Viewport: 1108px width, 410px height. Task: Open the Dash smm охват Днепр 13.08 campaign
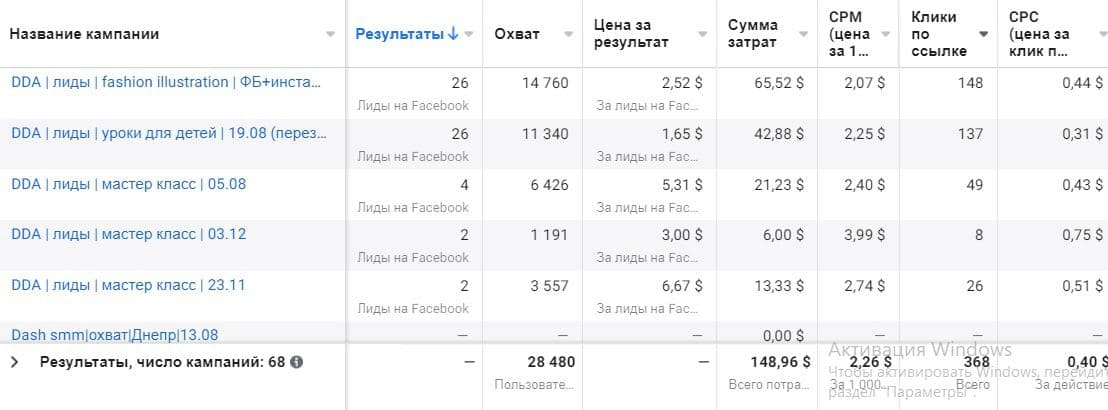114,334
